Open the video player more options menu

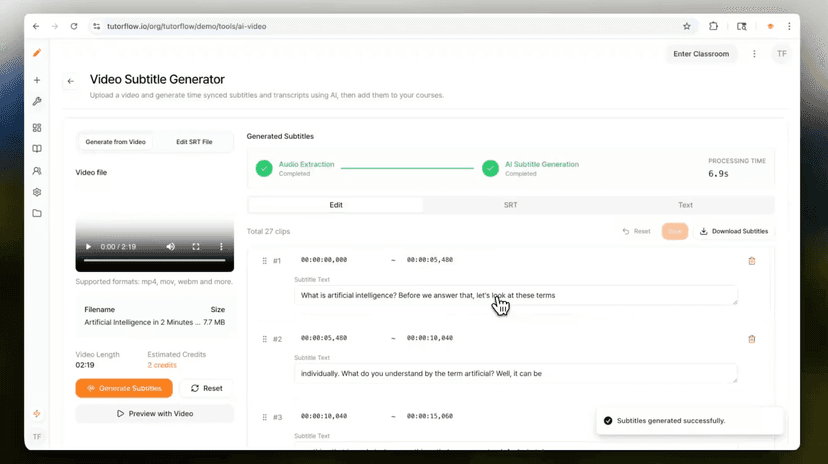click(x=221, y=247)
